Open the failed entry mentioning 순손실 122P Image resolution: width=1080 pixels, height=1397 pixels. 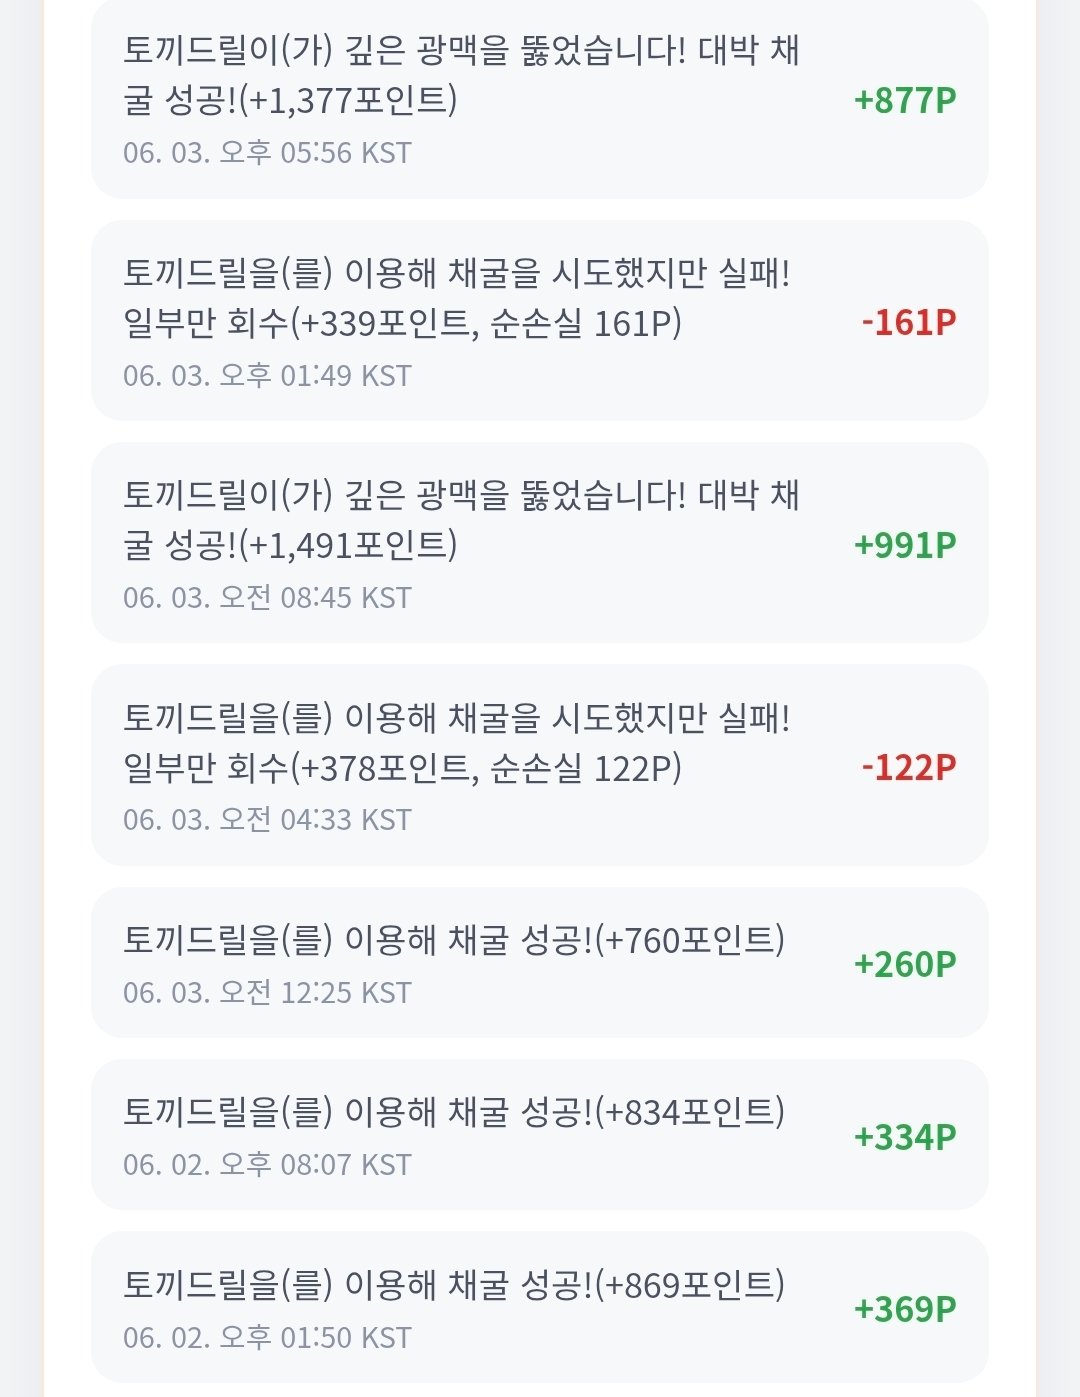click(540, 765)
